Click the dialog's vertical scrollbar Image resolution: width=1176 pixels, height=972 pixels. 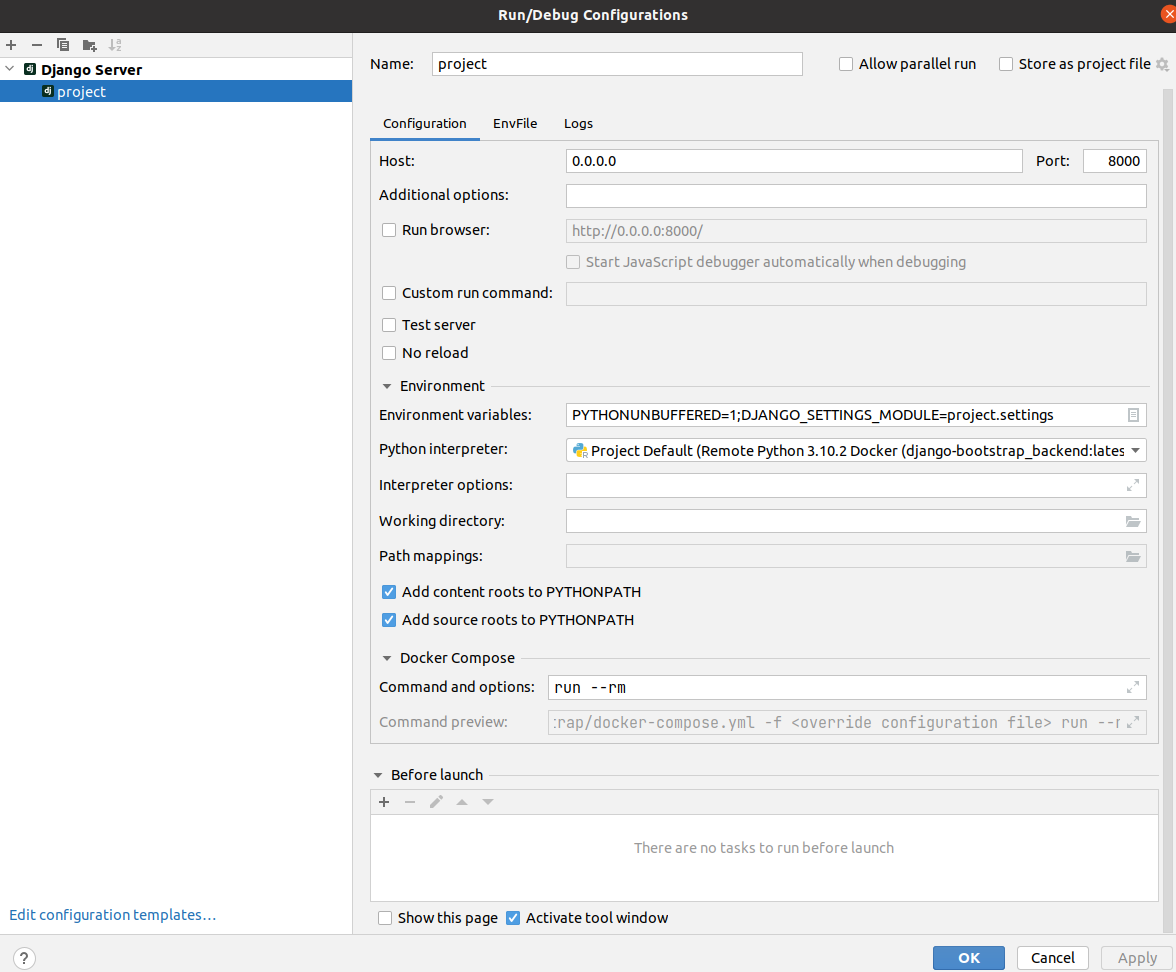point(1168,510)
